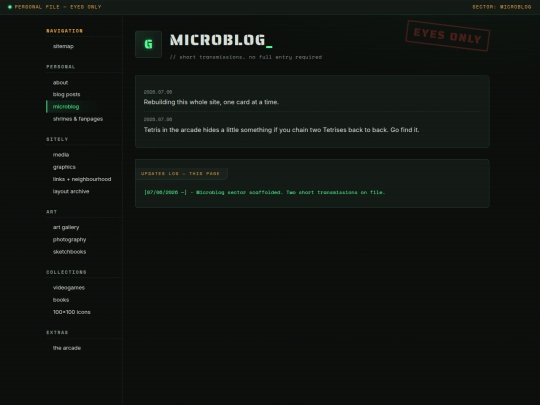Open the blog posts page
The image size is (540, 405).
pos(66,94)
